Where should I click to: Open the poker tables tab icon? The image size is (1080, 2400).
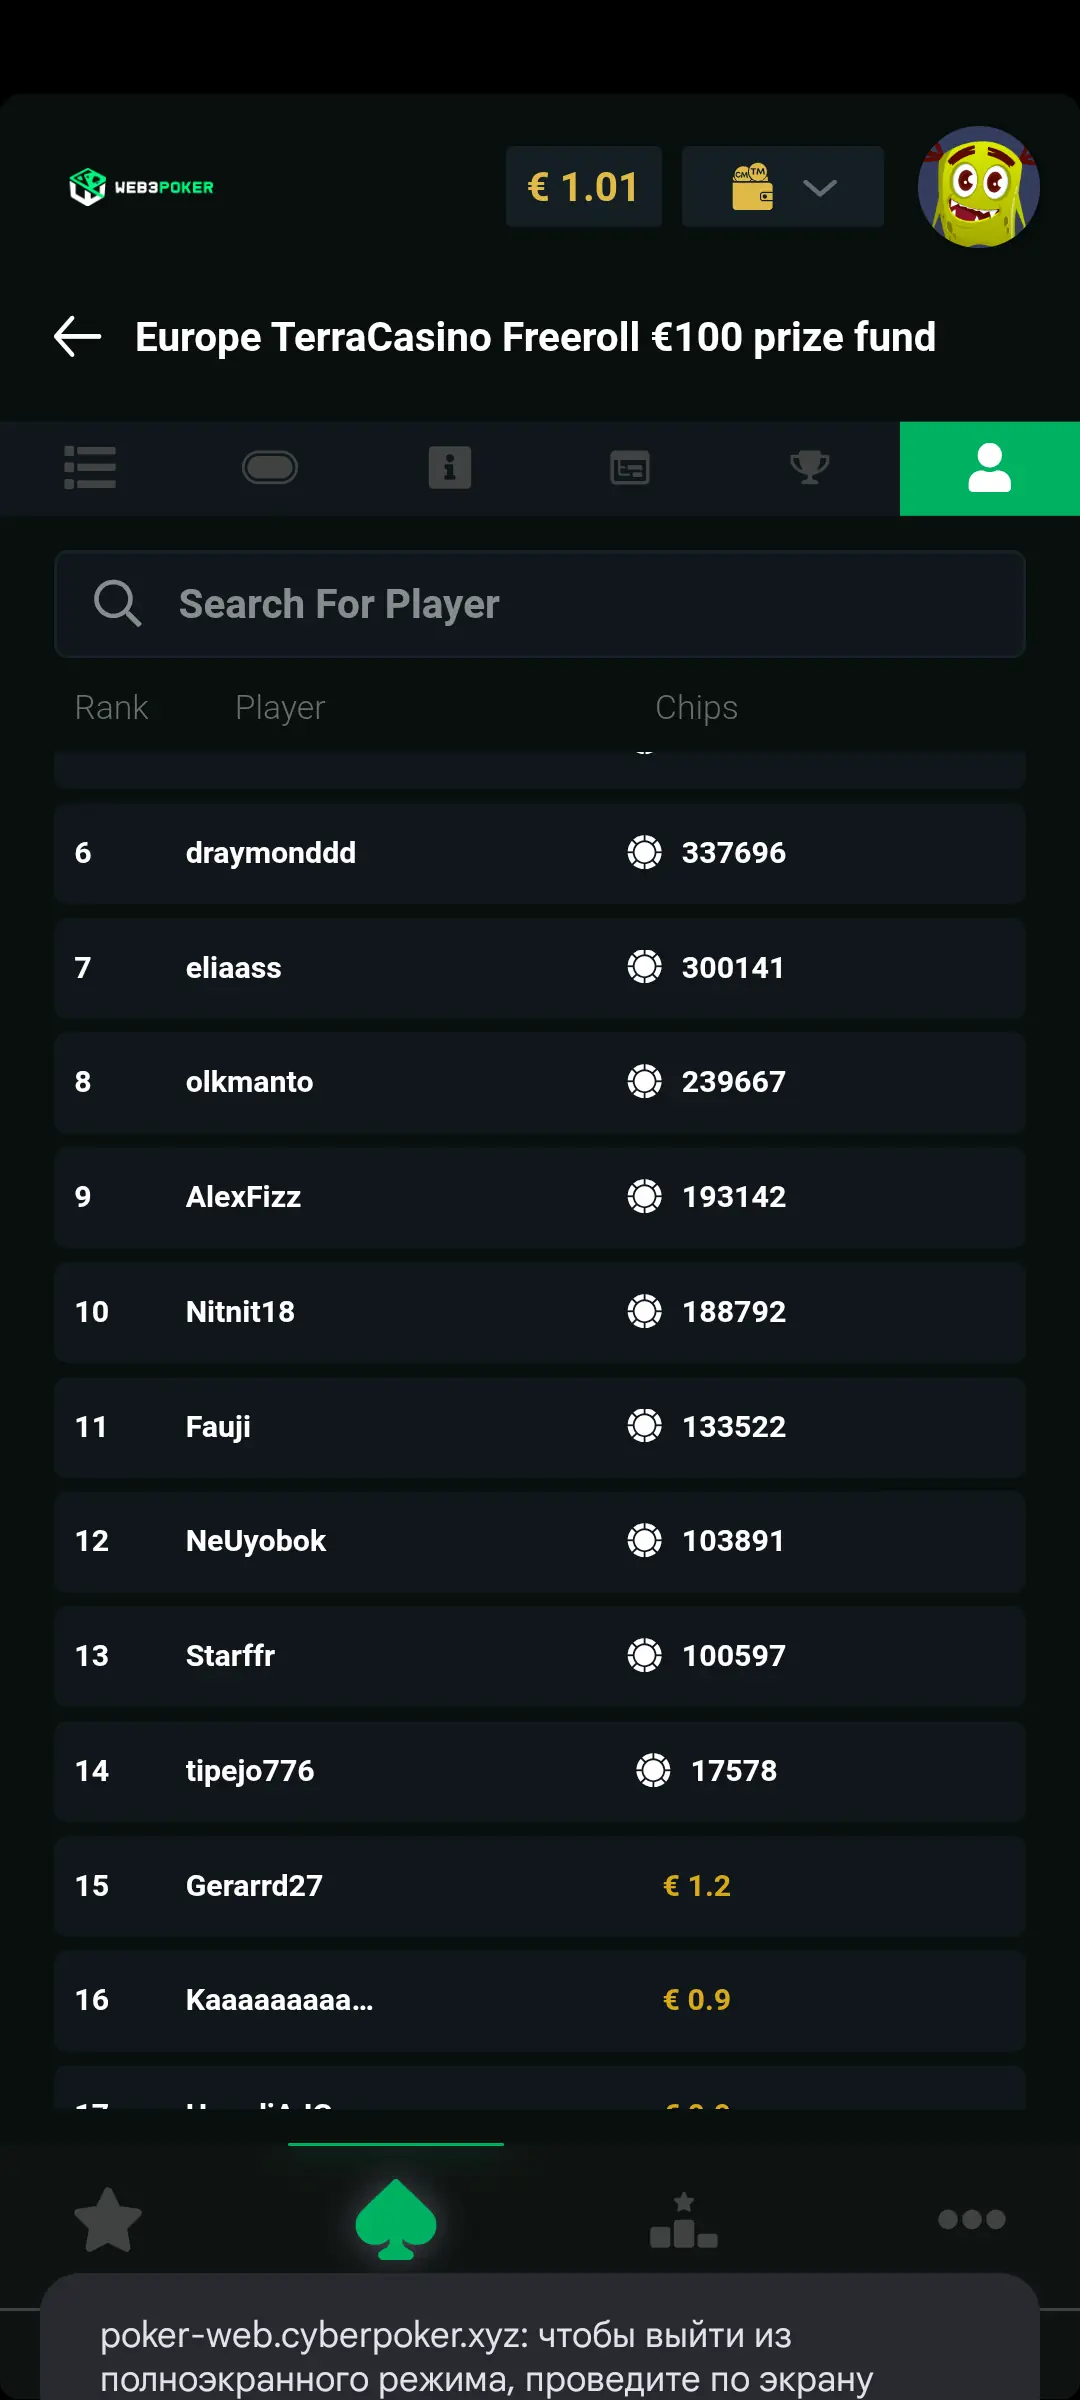[x=270, y=468]
